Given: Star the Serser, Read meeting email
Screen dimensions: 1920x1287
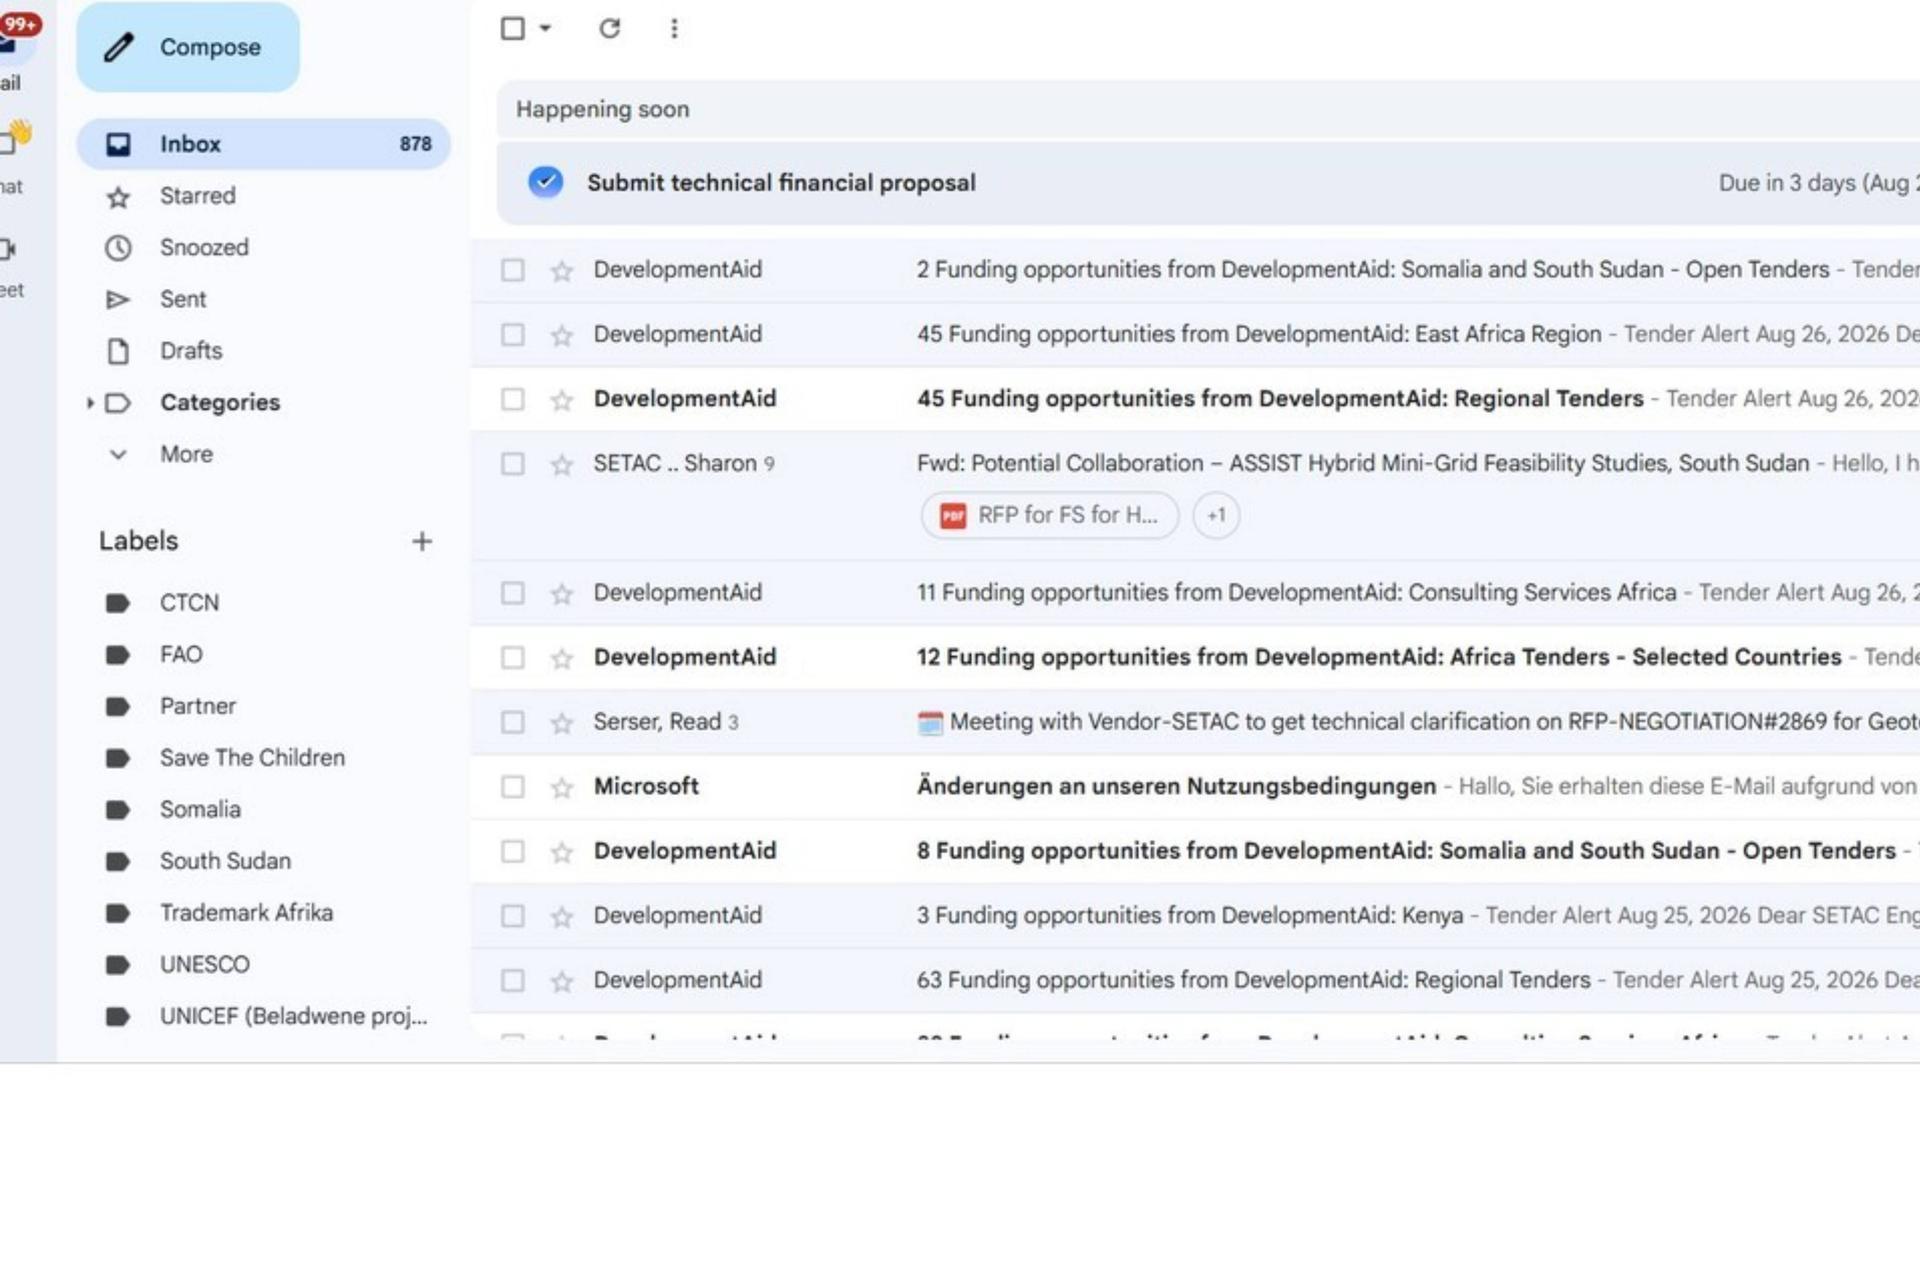Looking at the screenshot, I should click(562, 722).
